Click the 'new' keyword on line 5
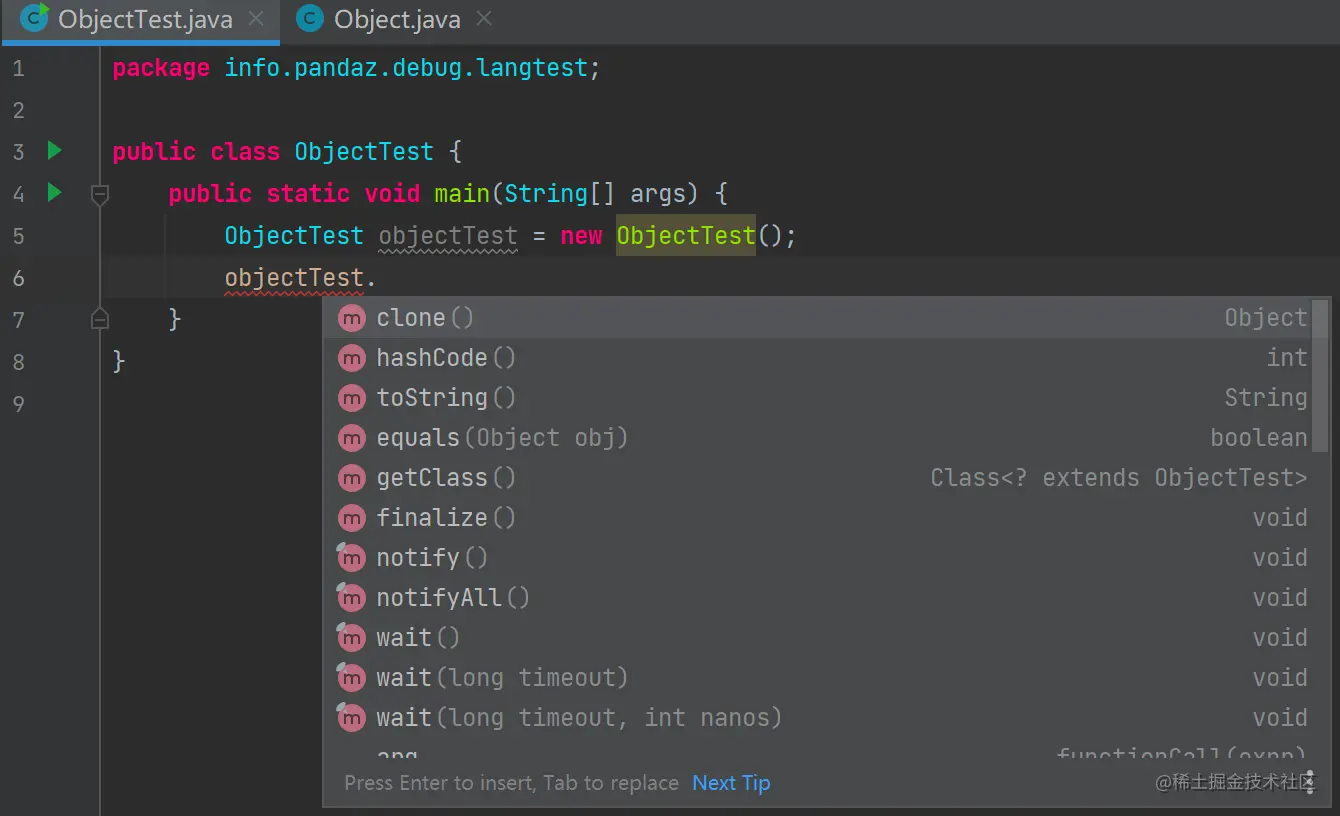1340x816 pixels. click(581, 236)
